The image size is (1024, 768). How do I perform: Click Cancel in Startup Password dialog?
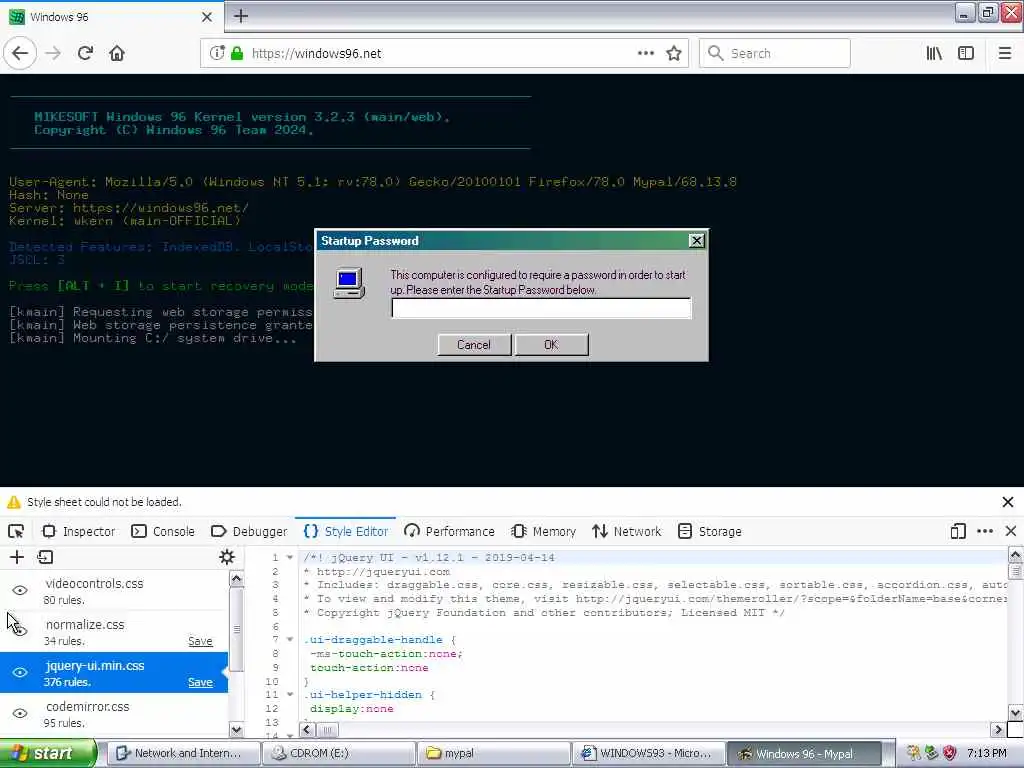pyautogui.click(x=474, y=345)
